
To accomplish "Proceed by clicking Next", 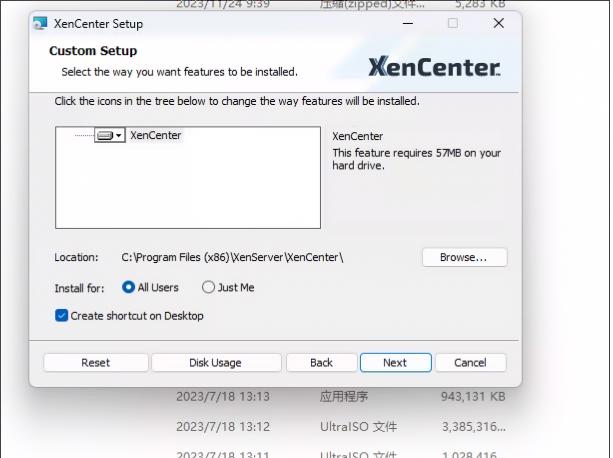I will tap(395, 363).
